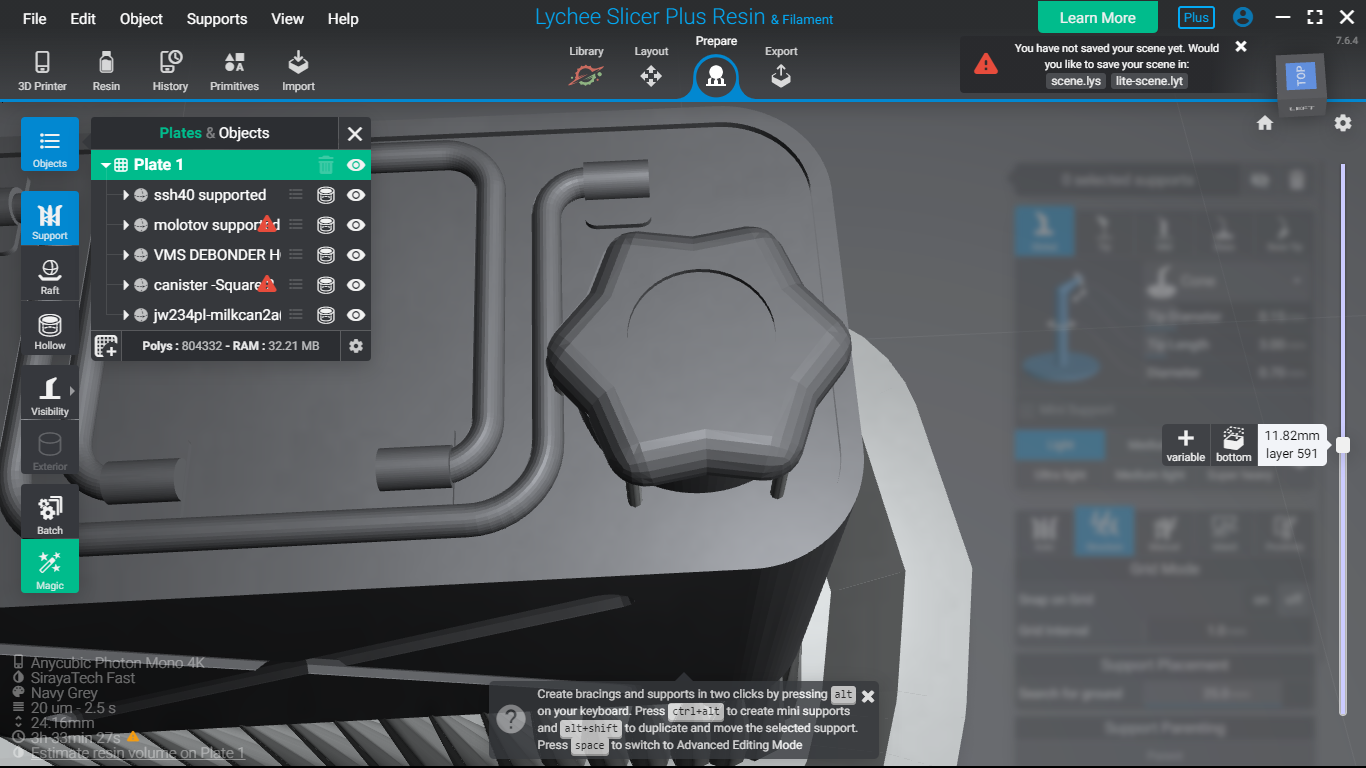Select the Support tool in sidebar
This screenshot has height=768, width=1366.
point(50,218)
